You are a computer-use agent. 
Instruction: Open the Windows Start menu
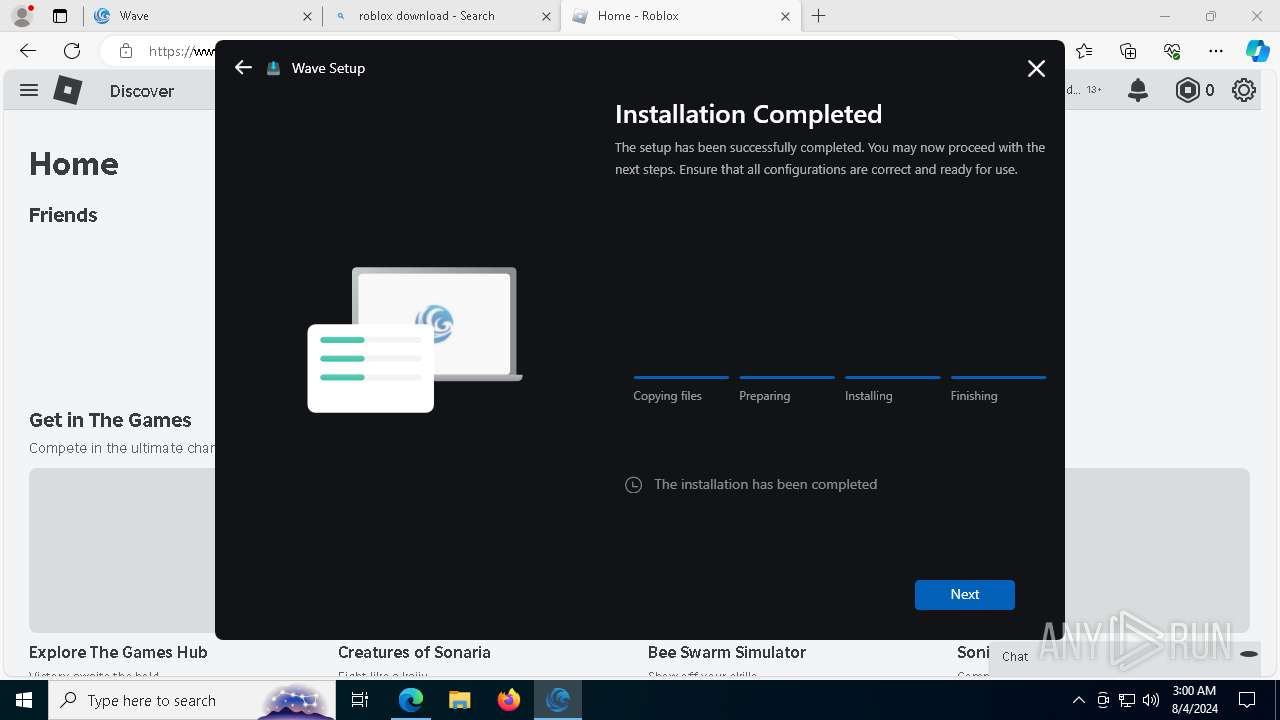tap(24, 700)
